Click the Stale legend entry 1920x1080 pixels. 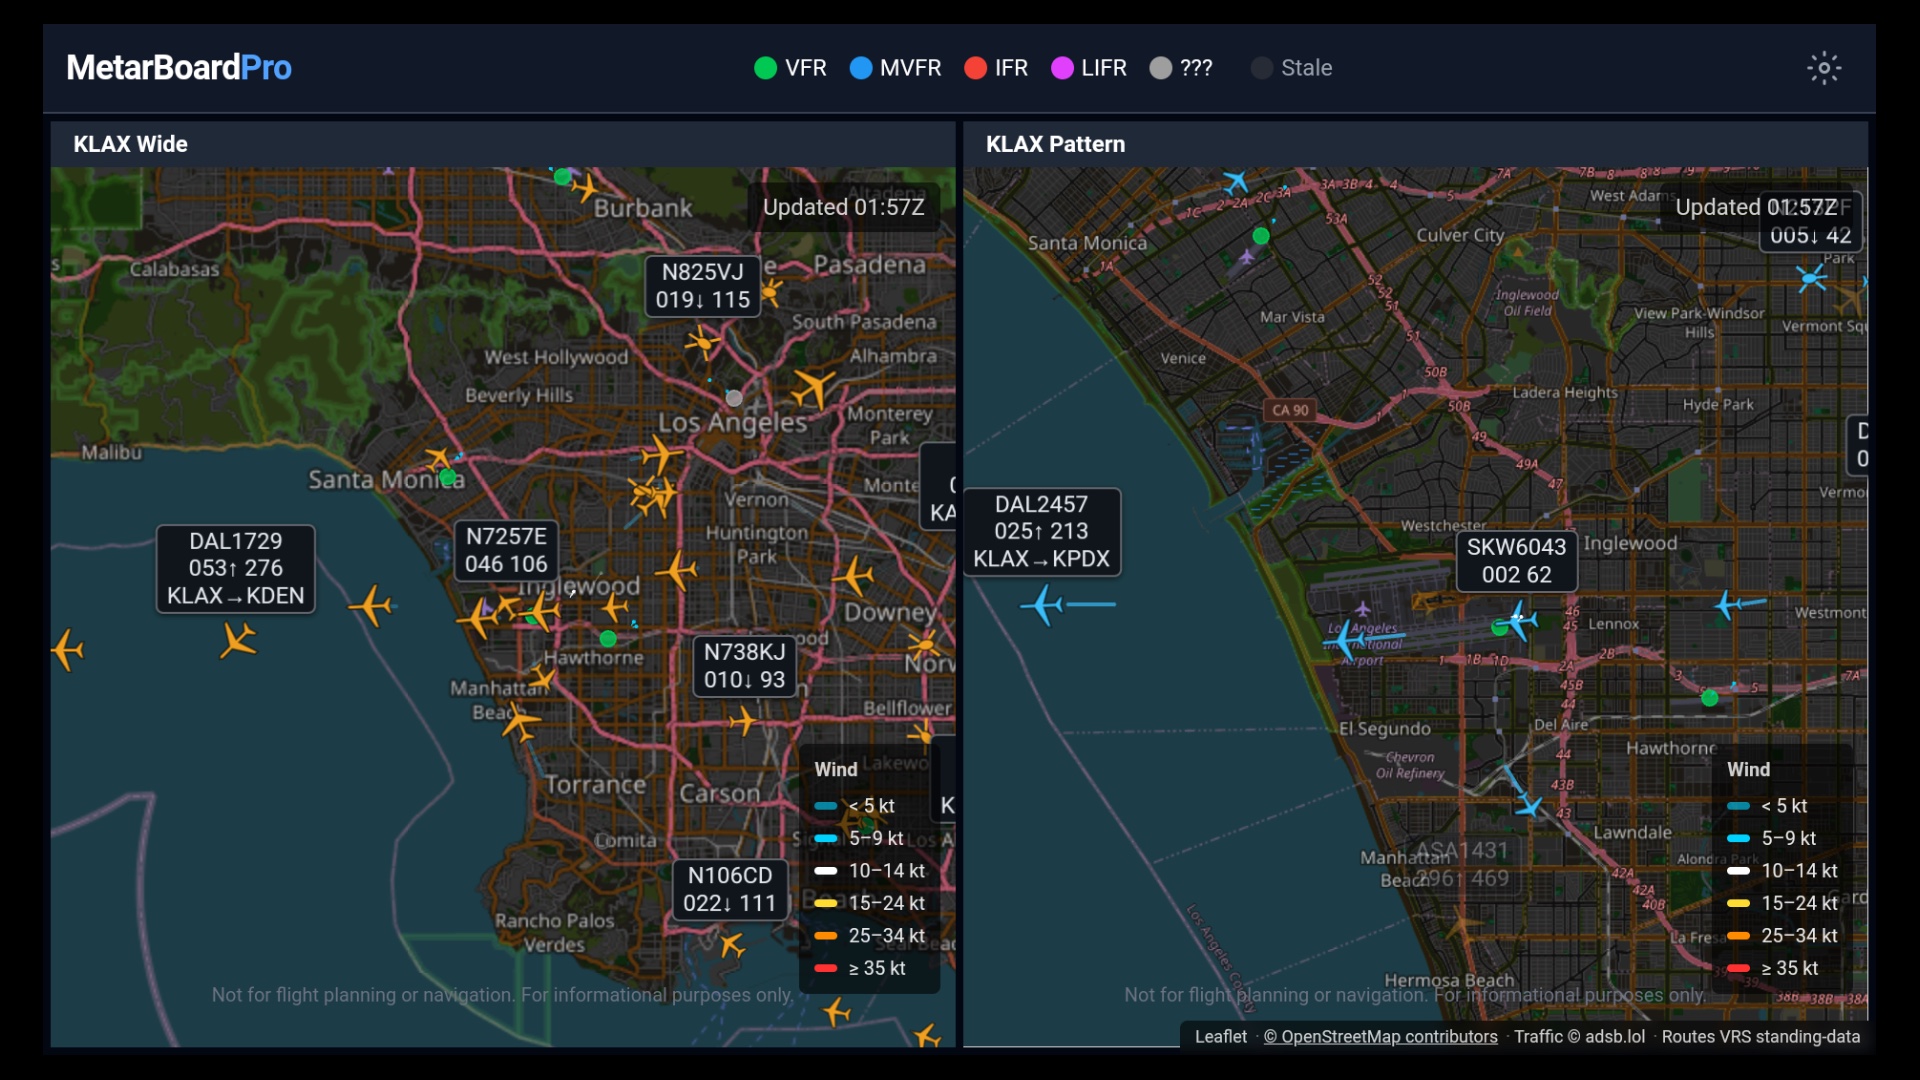[1291, 68]
